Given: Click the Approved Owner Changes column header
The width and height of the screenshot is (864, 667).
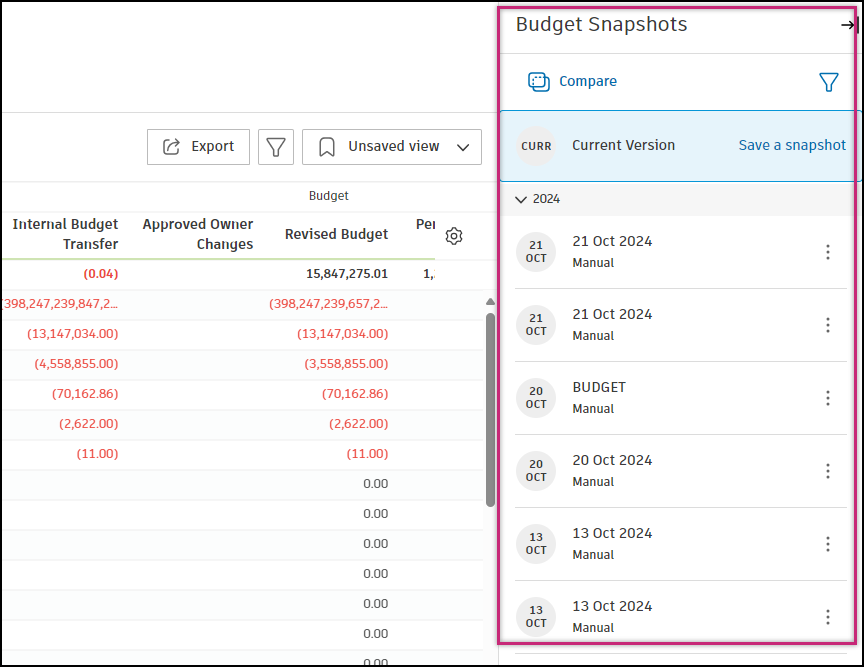Looking at the screenshot, I should [197, 234].
